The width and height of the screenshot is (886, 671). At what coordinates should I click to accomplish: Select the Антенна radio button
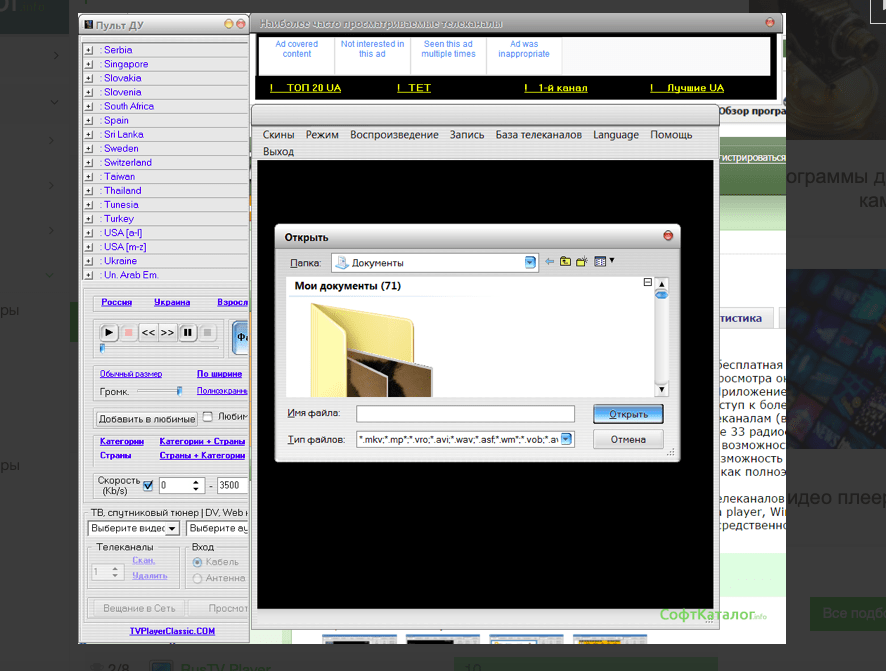click(197, 578)
